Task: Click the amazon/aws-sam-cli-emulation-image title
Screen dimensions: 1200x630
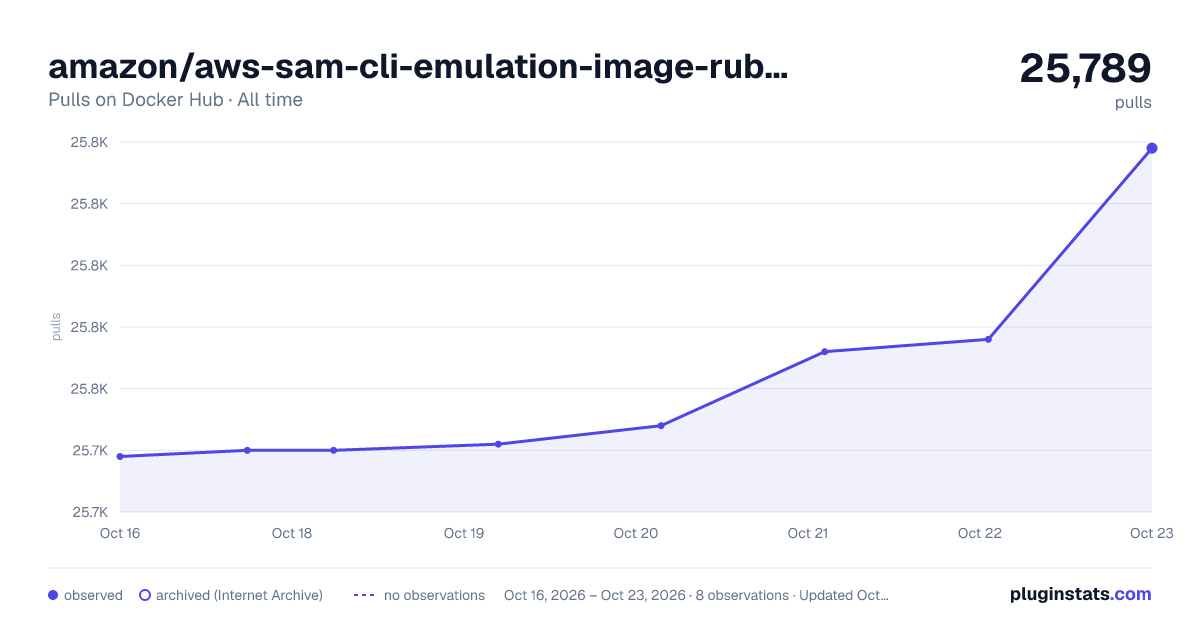Action: (x=418, y=67)
